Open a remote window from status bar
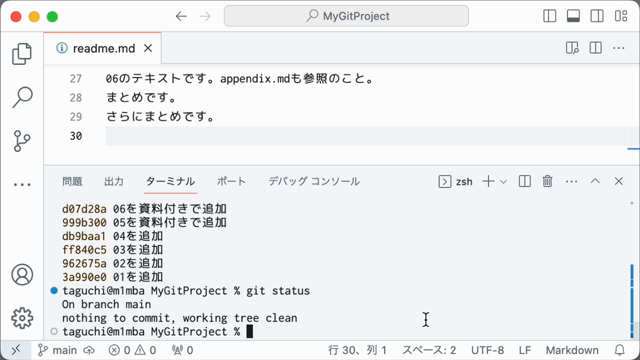This screenshot has width=640, height=360. point(16,350)
